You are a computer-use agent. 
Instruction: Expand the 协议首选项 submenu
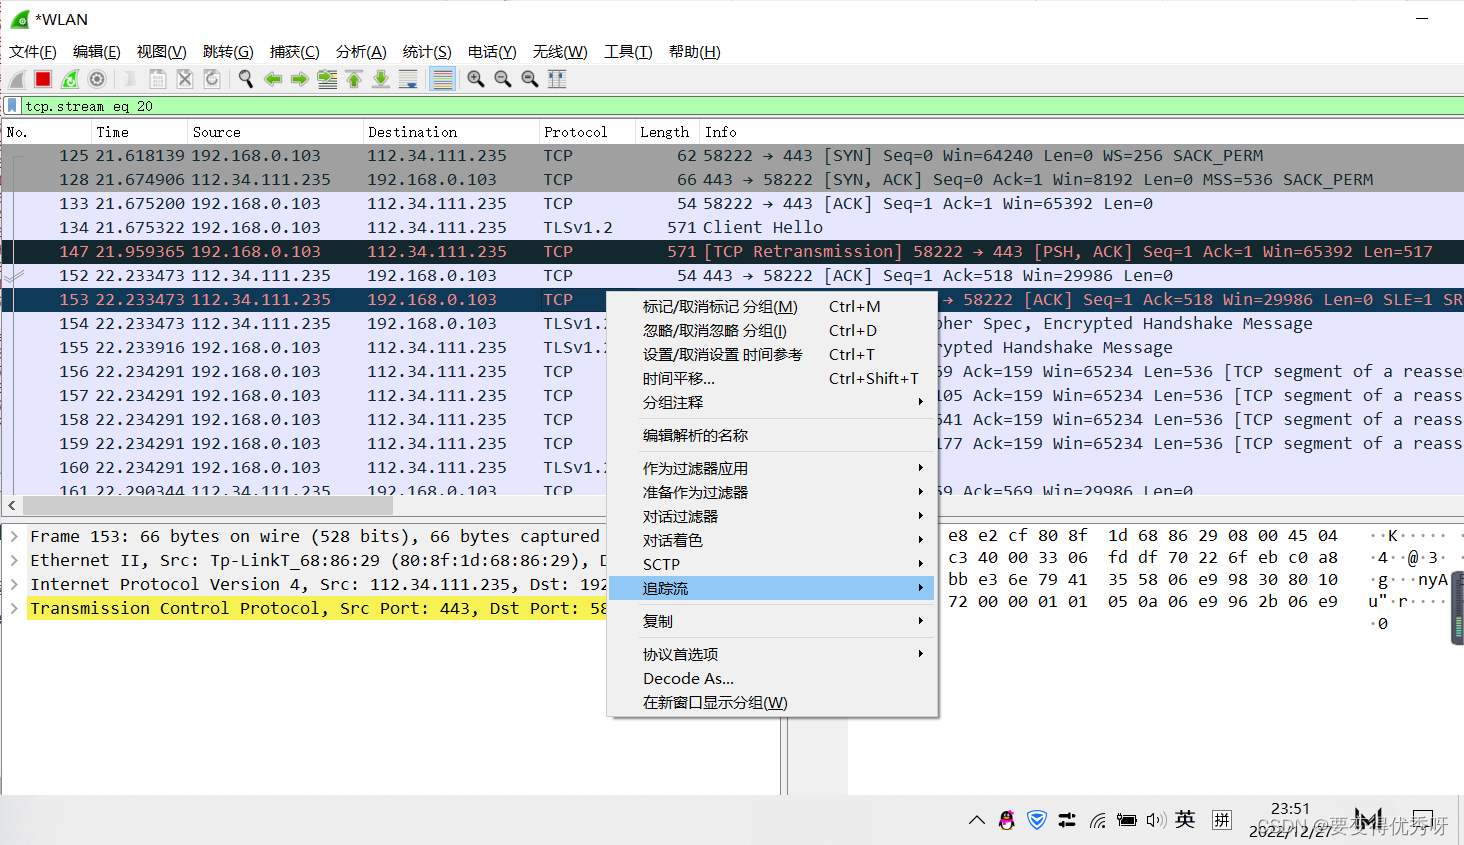(772, 655)
